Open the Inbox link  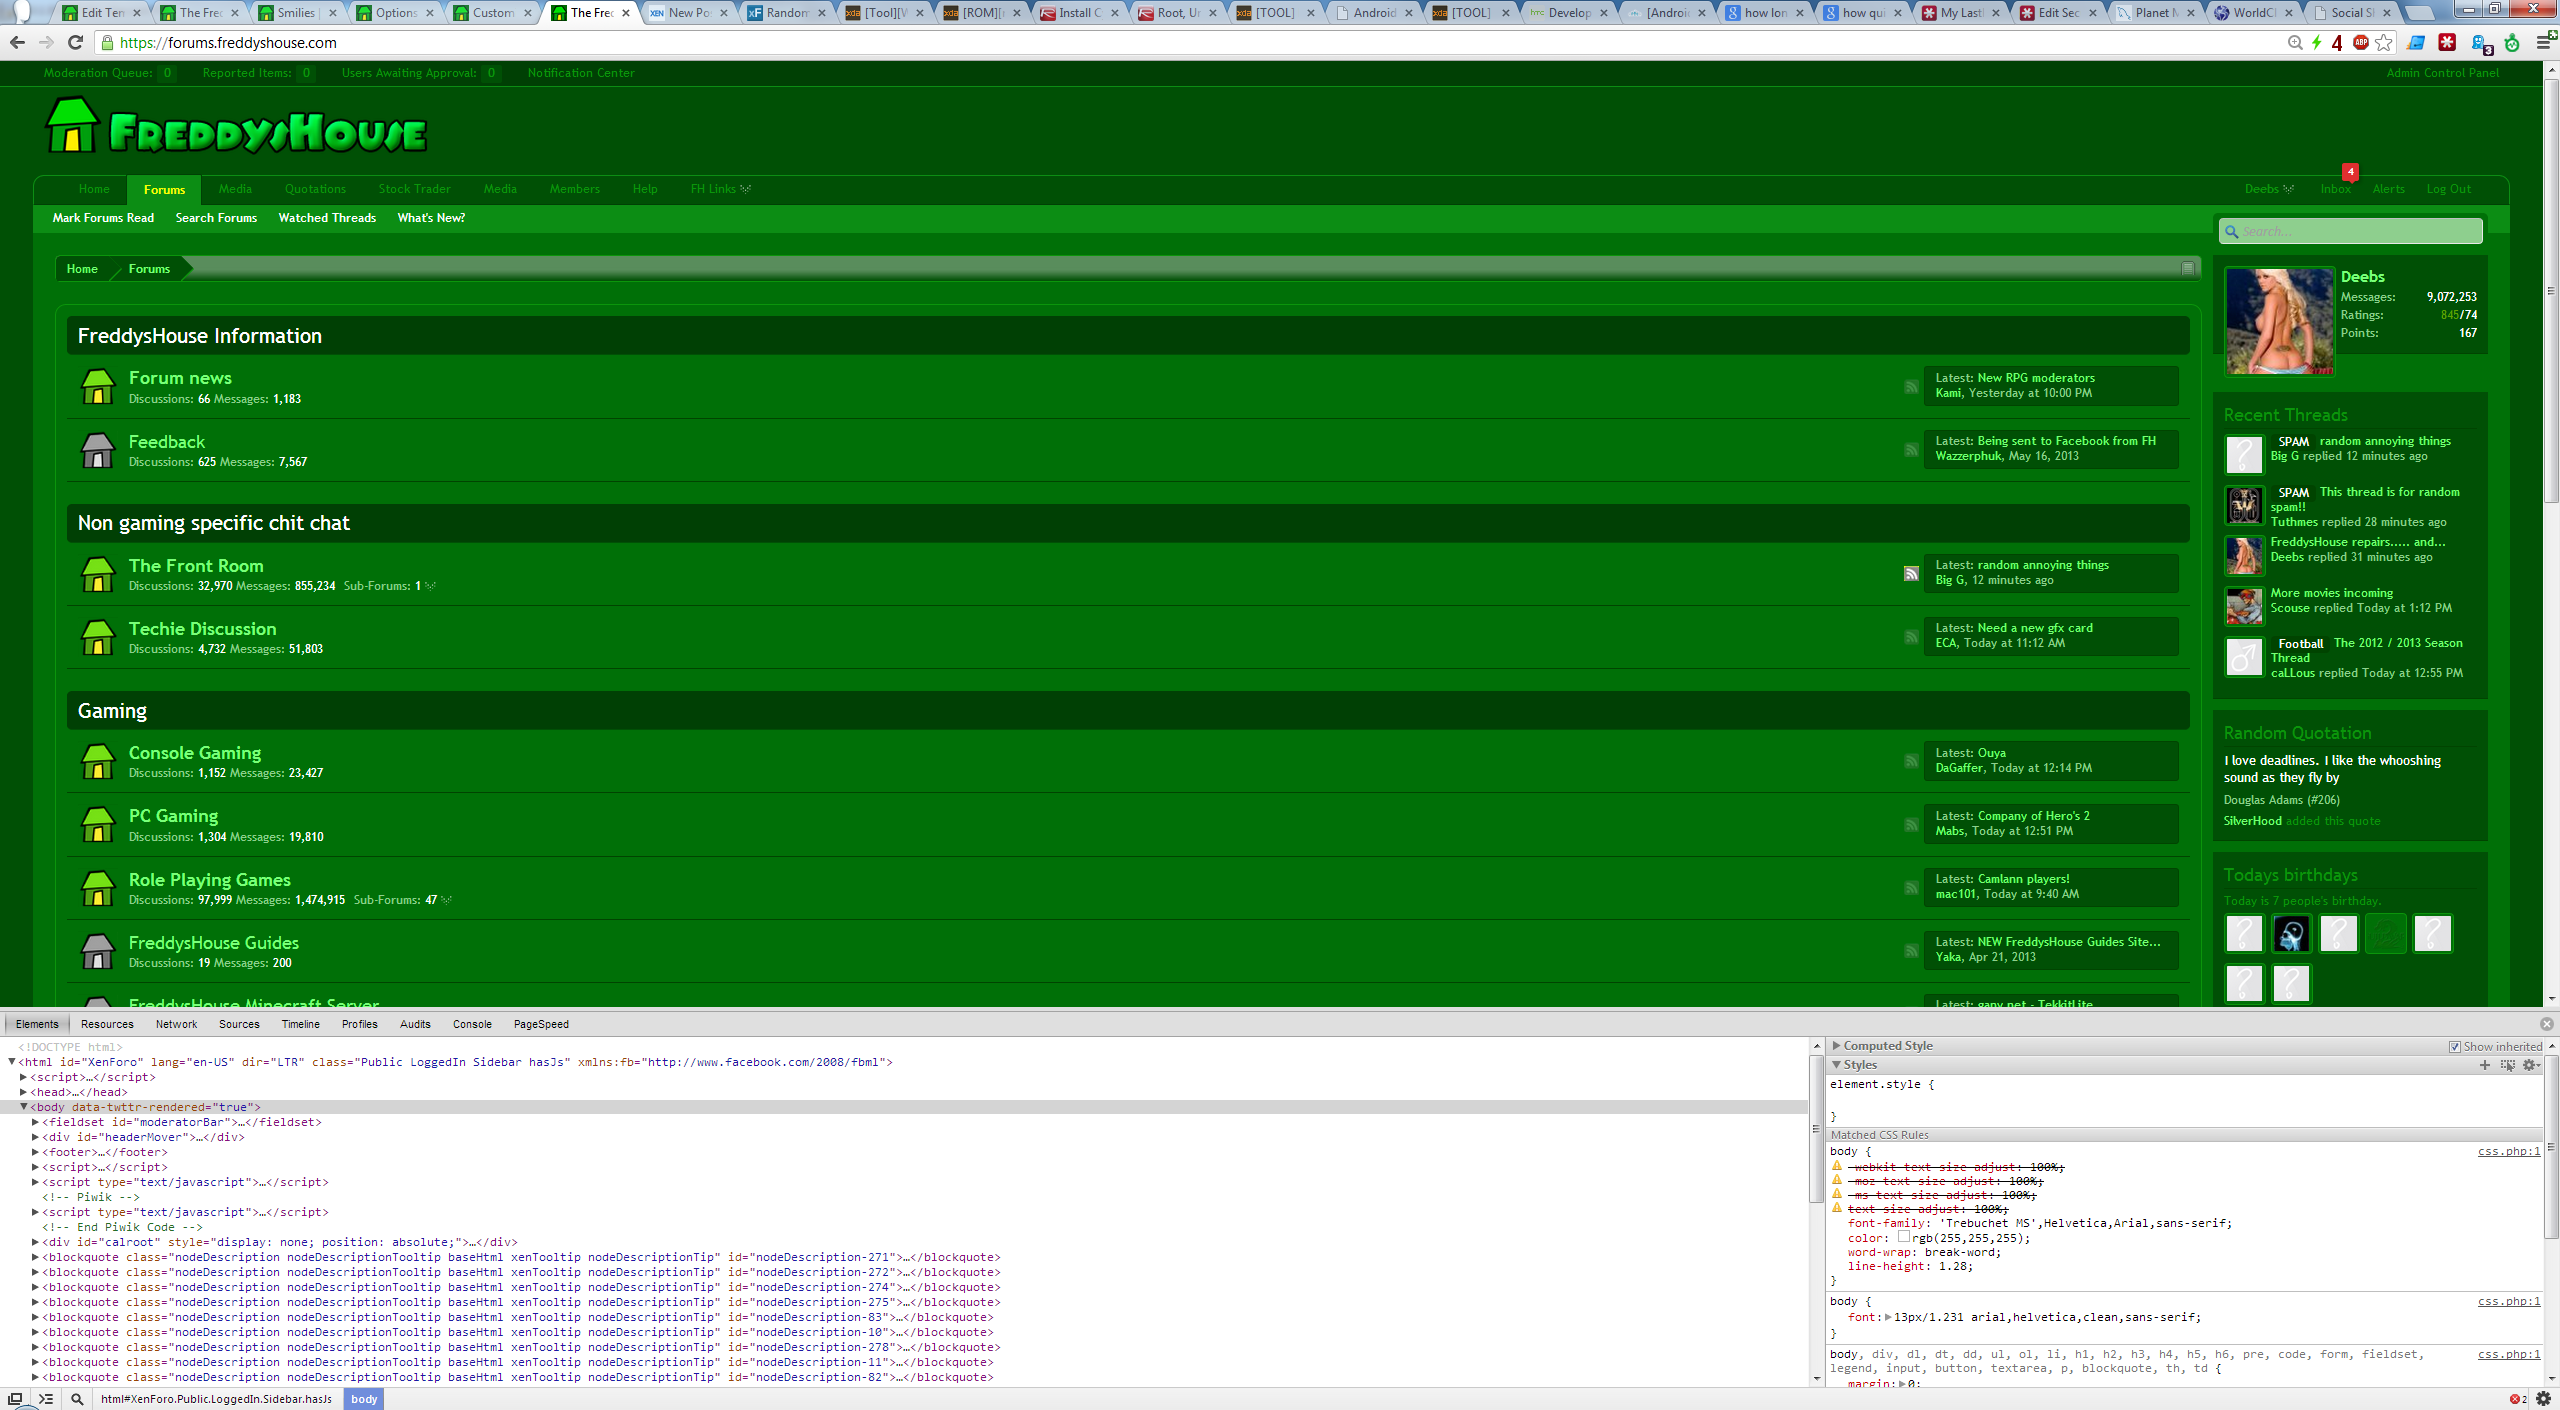(2335, 189)
